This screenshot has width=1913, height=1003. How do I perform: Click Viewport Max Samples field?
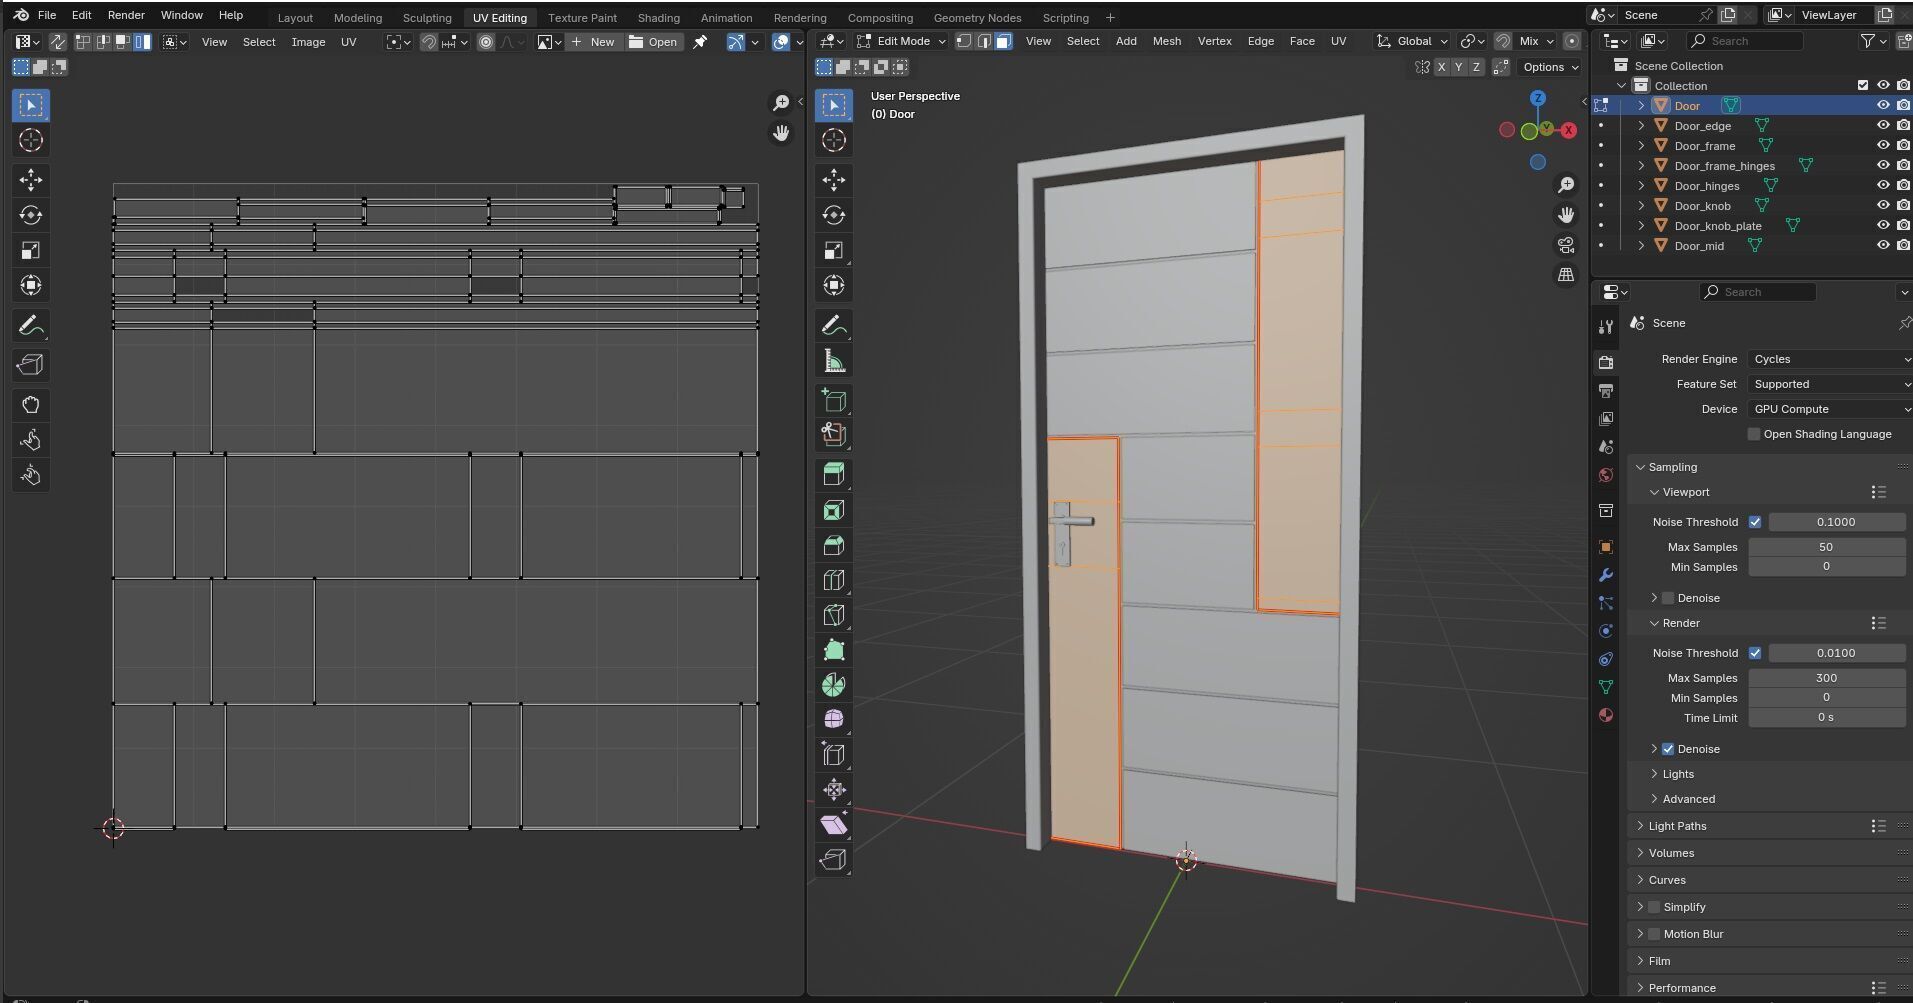[x=1826, y=547]
